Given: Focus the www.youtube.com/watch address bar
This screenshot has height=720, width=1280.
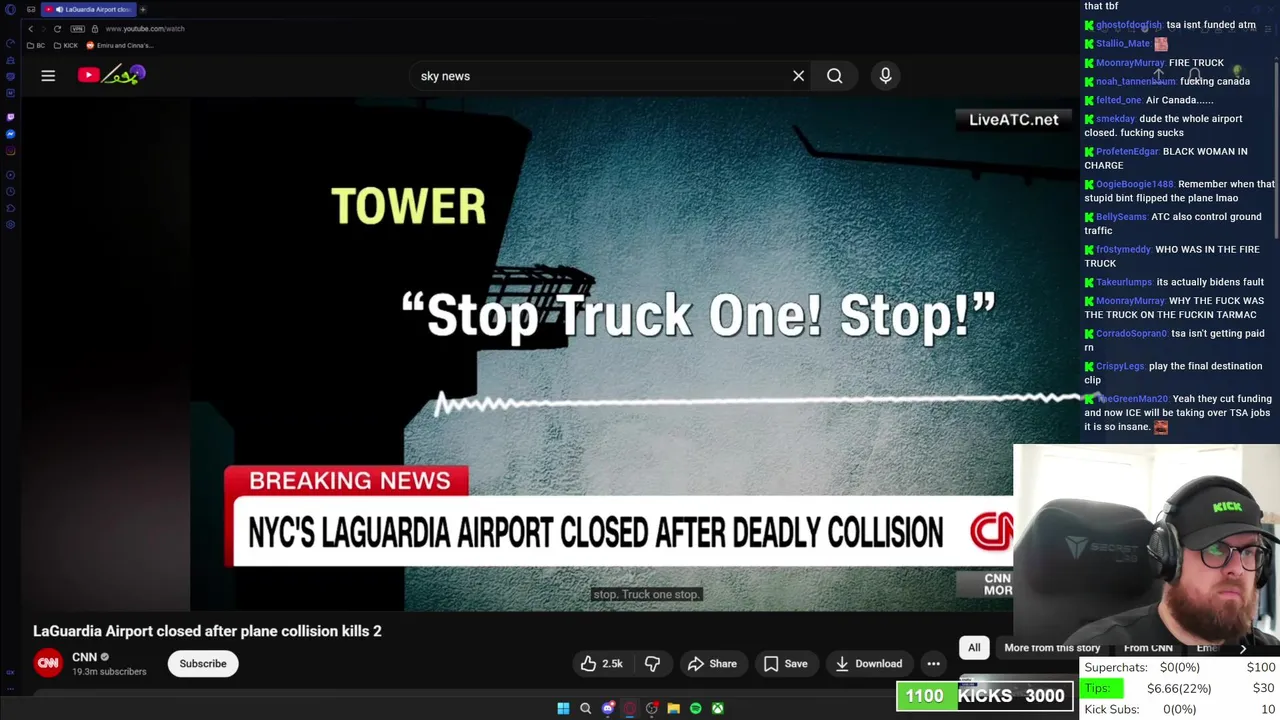Looking at the screenshot, I should click(x=145, y=29).
